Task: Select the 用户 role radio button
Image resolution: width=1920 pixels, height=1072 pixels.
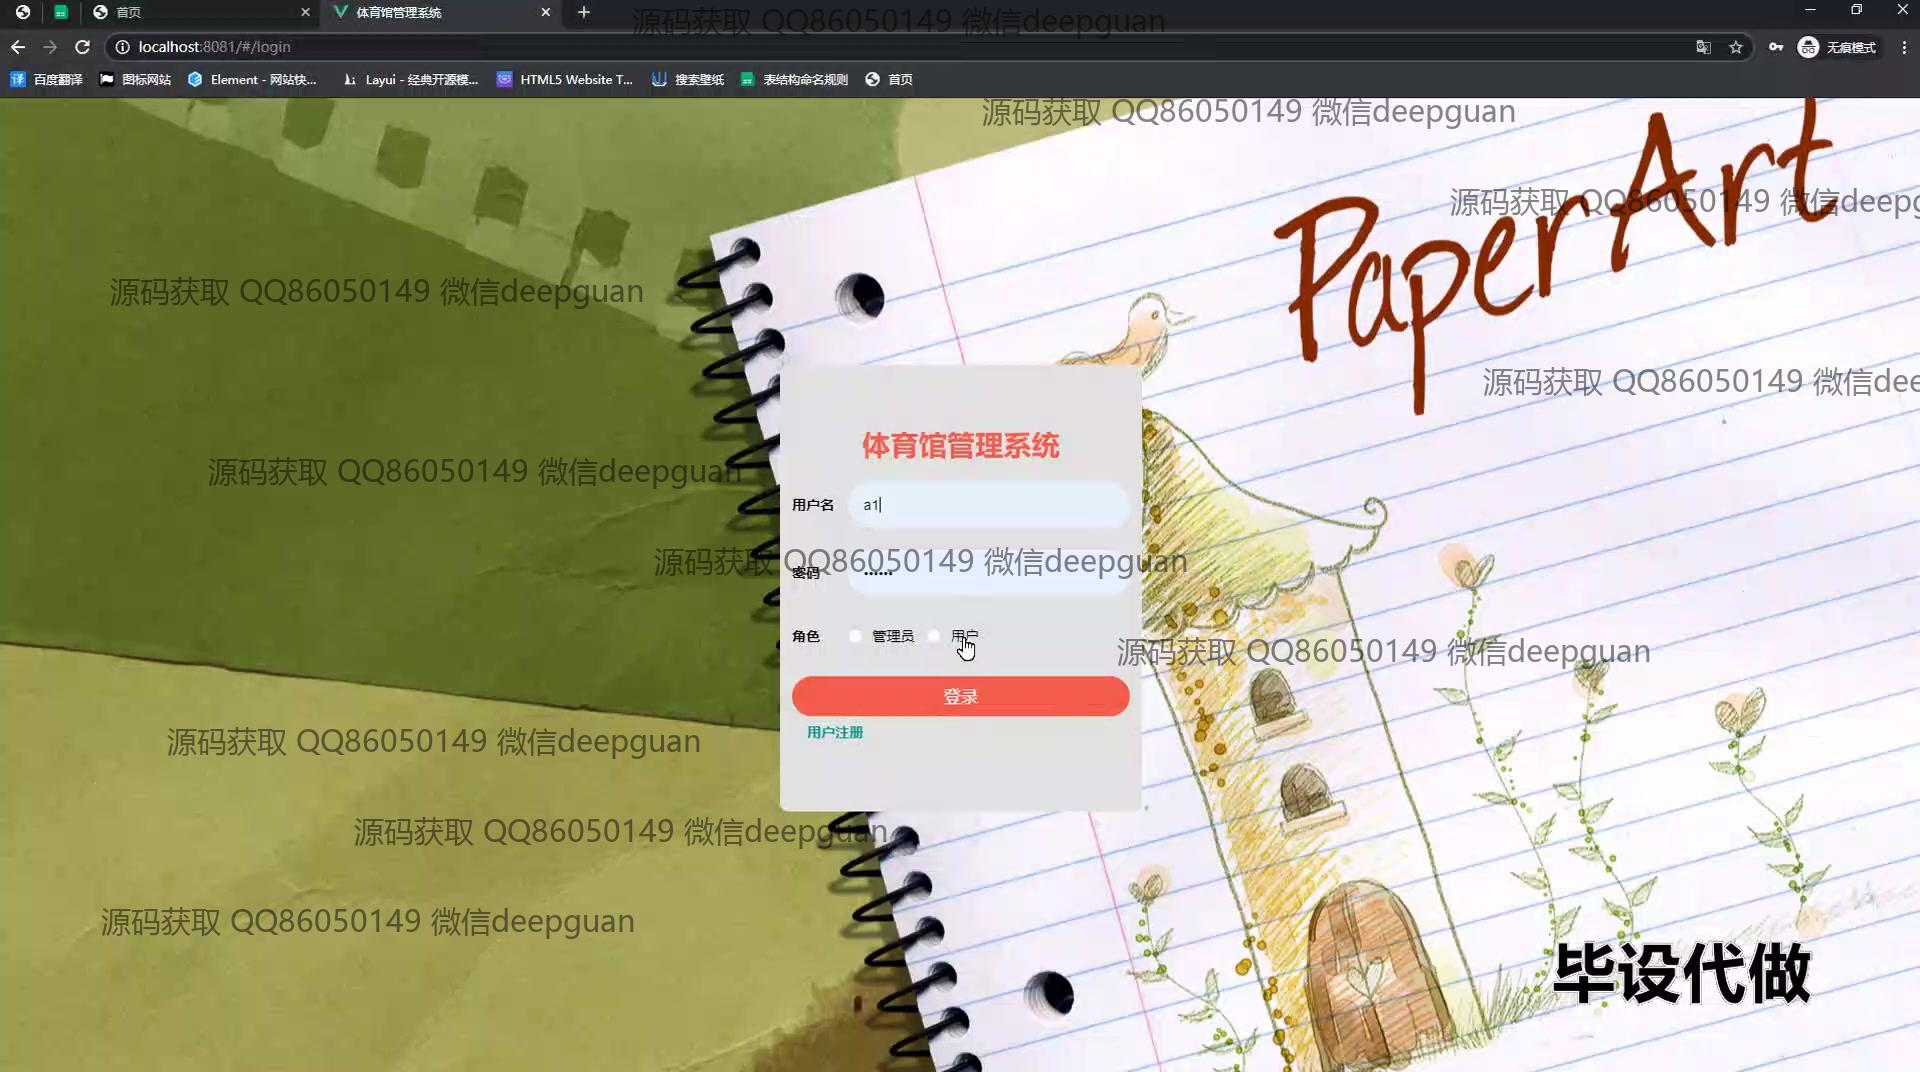Action: pos(934,636)
